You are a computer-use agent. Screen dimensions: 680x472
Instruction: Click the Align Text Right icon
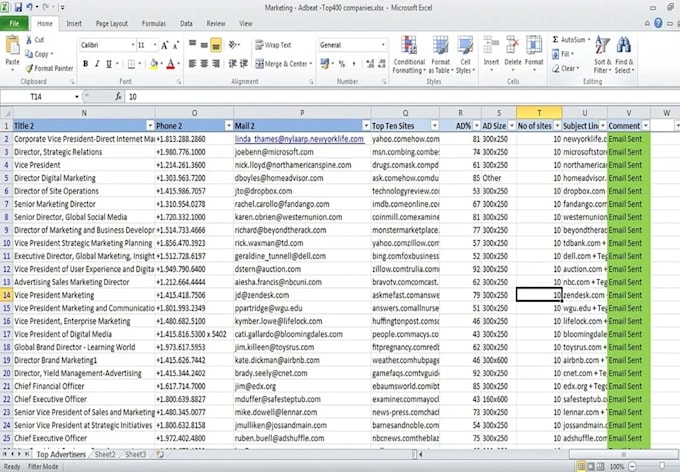(x=216, y=64)
